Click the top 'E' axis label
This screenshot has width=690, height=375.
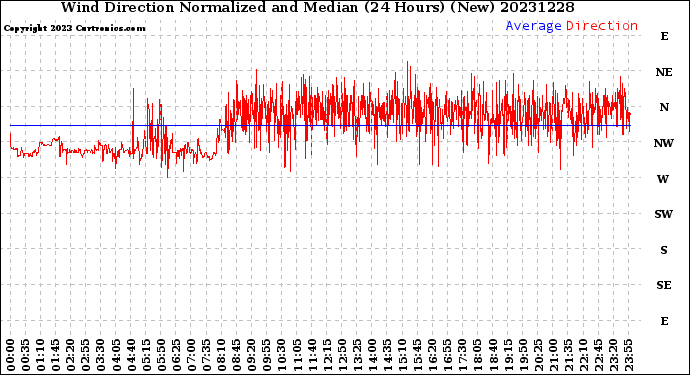[x=664, y=37]
